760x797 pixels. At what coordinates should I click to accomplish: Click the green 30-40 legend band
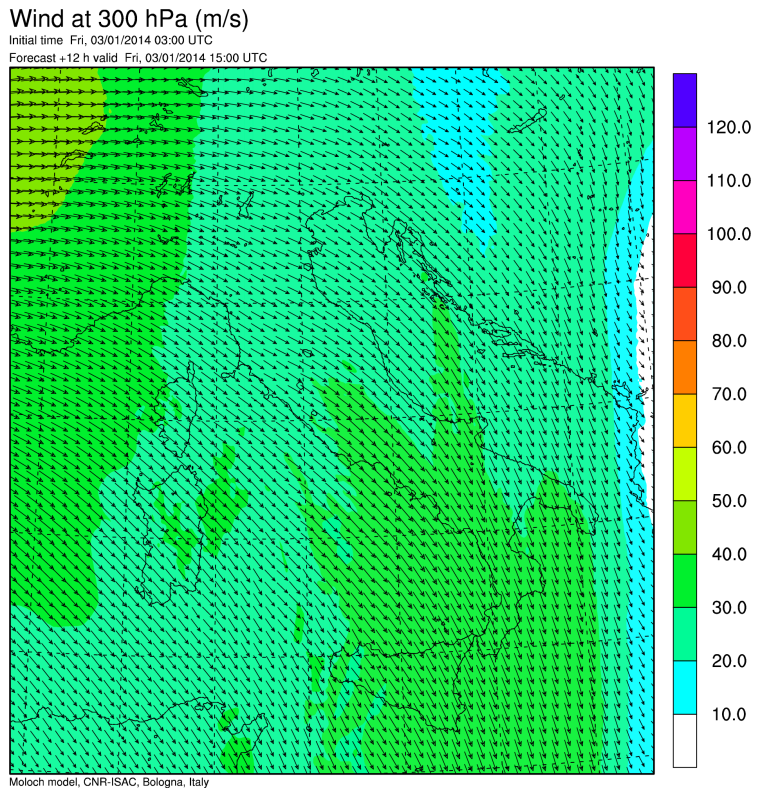[x=685, y=580]
